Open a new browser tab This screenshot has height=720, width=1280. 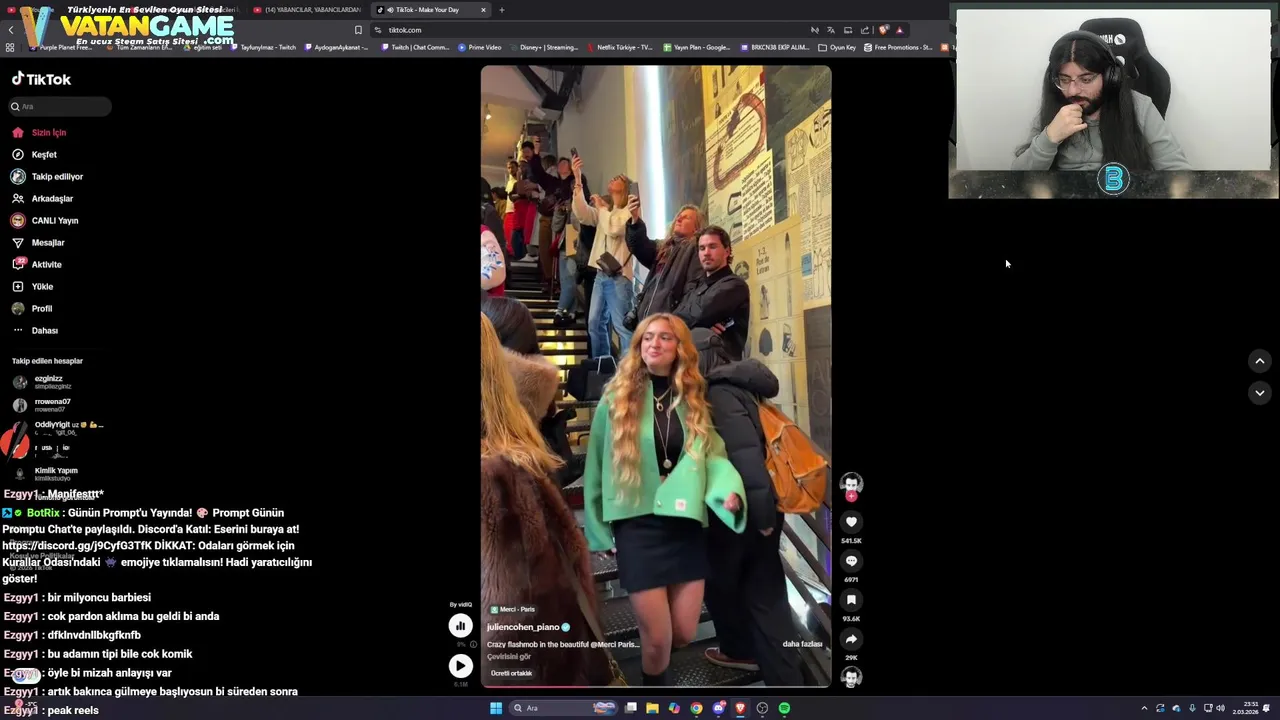[x=502, y=10]
